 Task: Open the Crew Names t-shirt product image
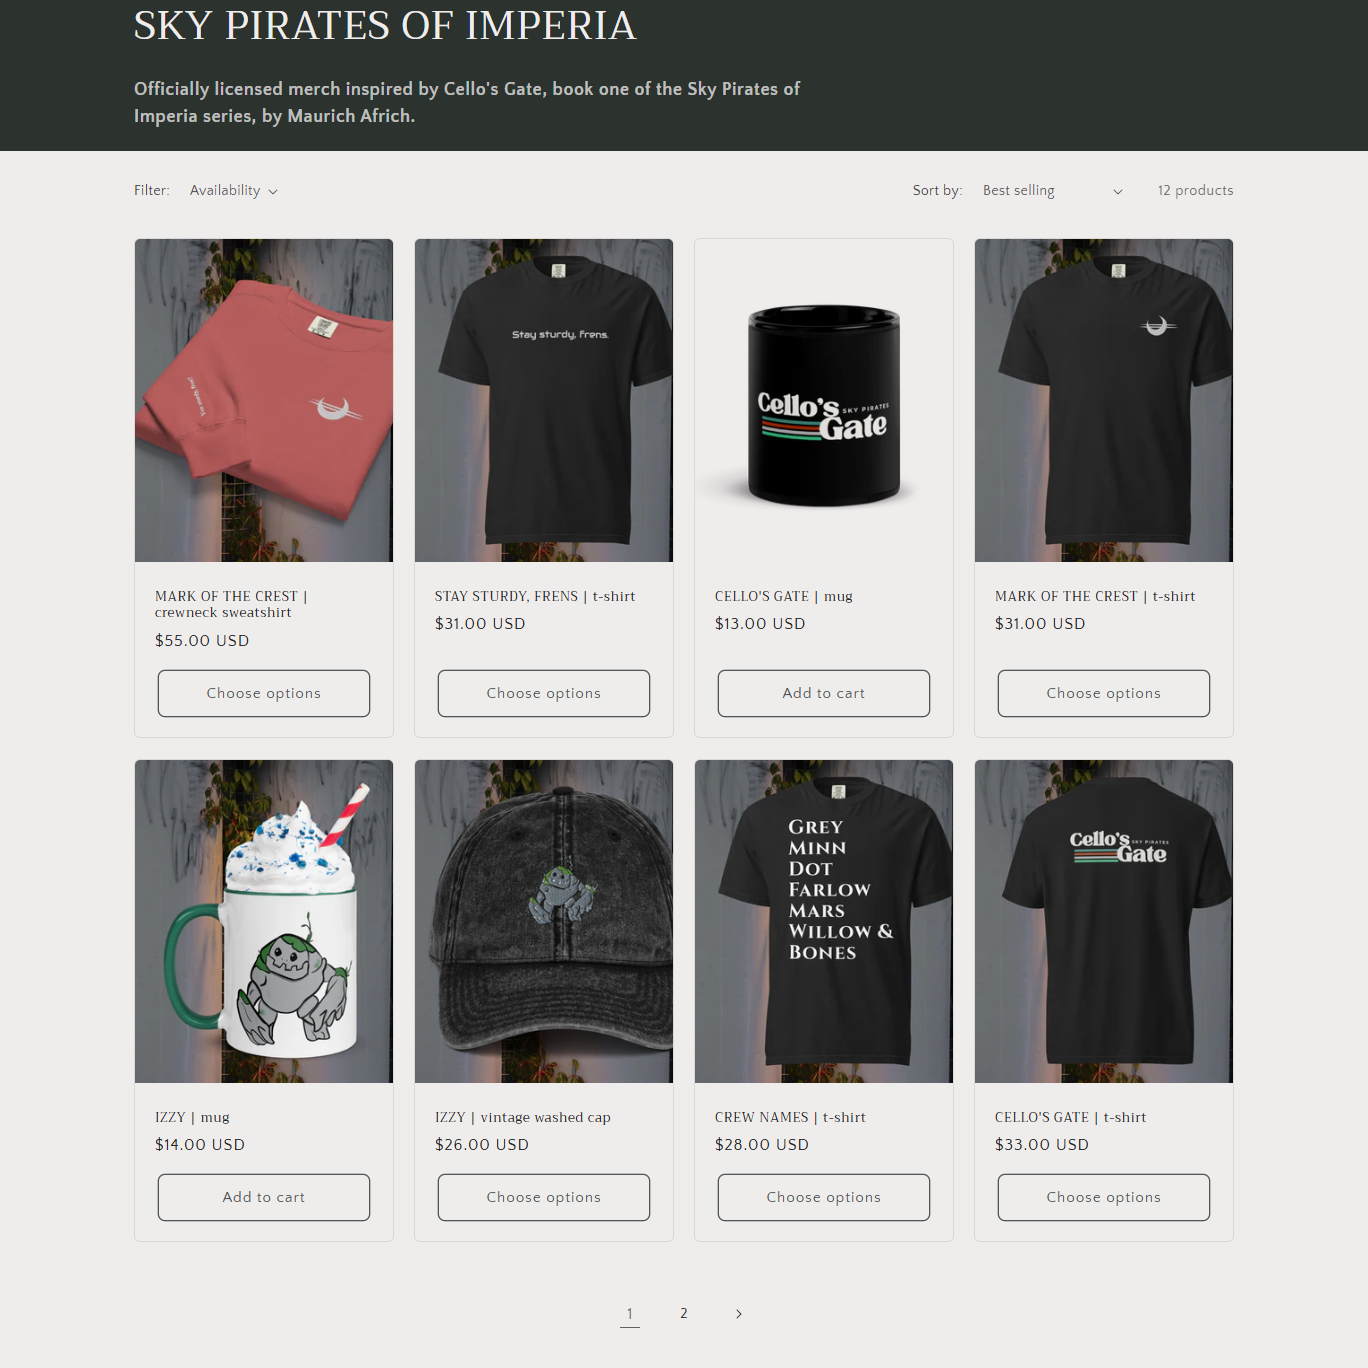tap(824, 921)
